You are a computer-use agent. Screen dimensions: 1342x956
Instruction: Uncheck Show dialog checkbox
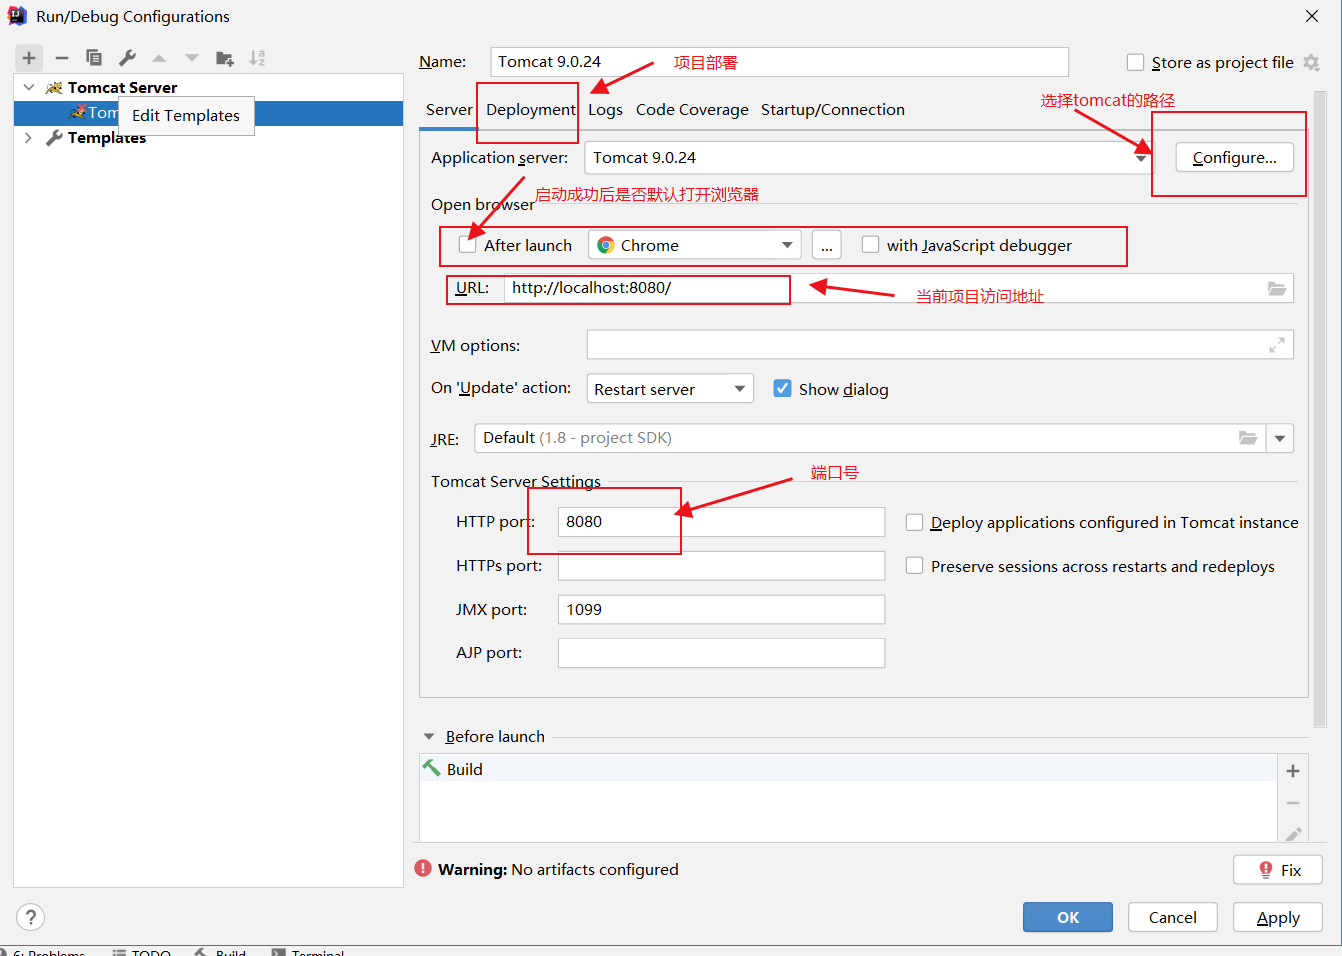point(782,389)
